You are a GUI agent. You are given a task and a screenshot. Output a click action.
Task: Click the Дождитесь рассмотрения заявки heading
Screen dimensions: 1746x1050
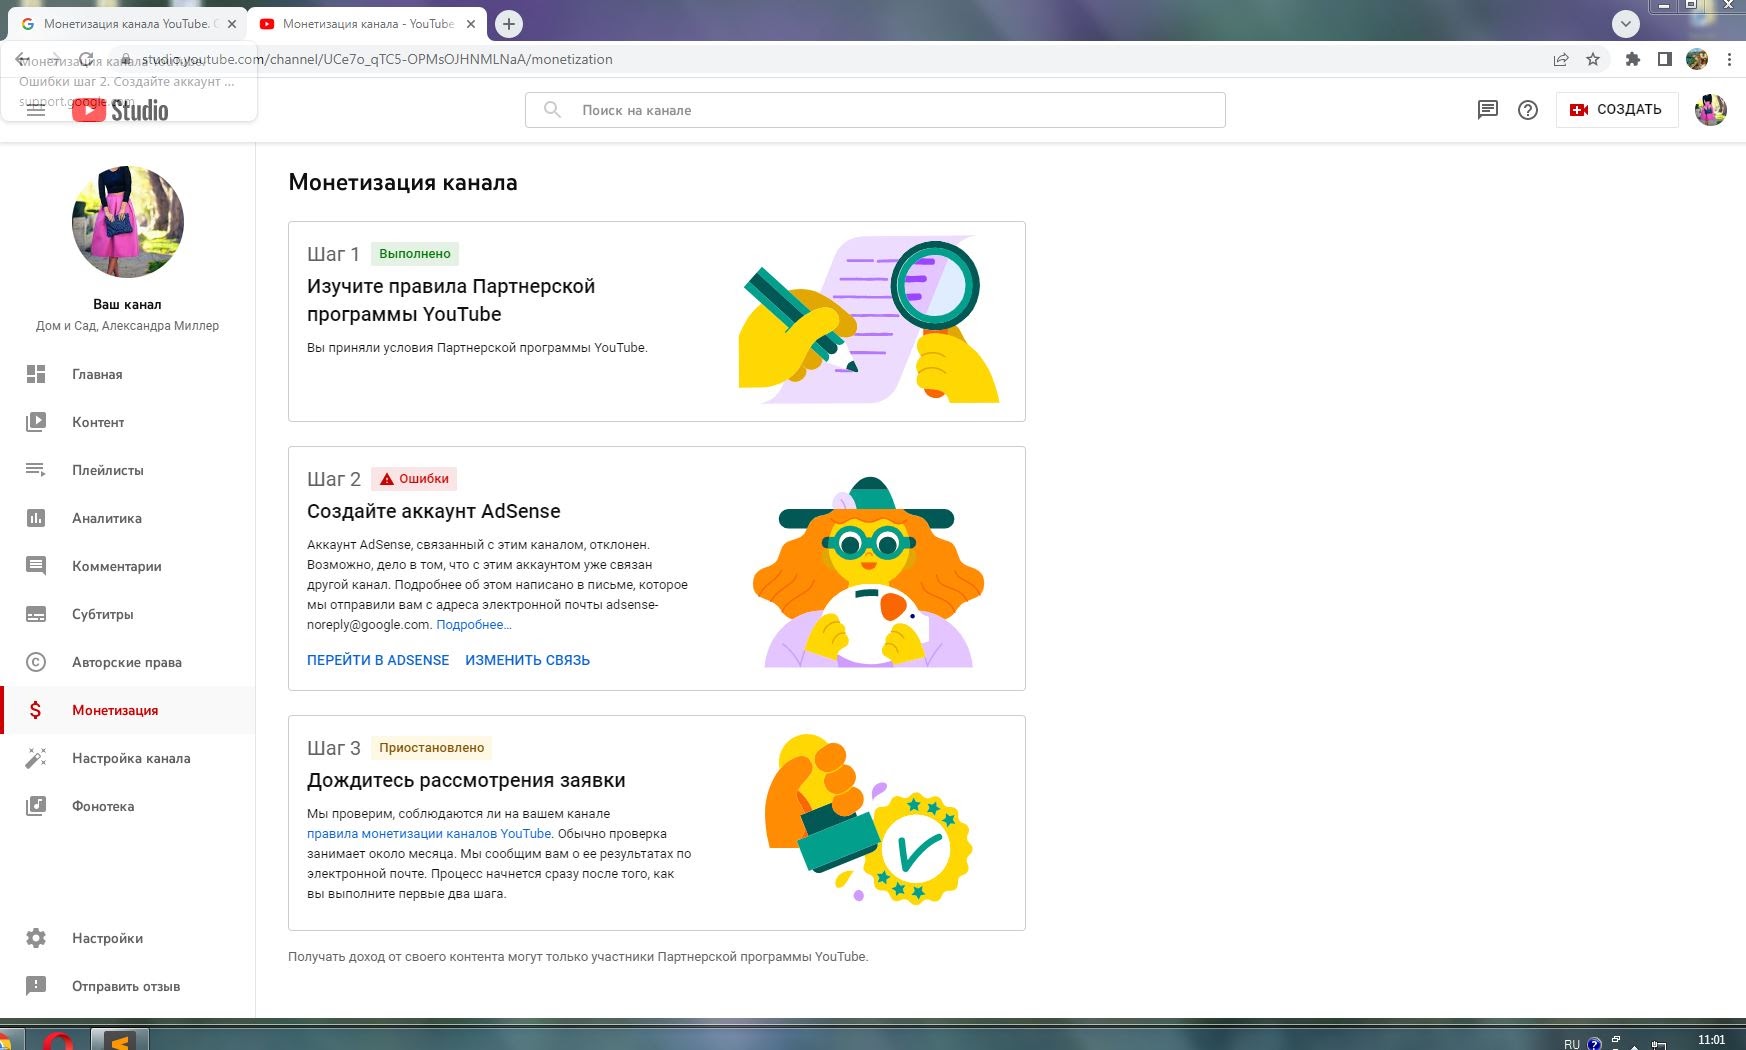(x=466, y=780)
